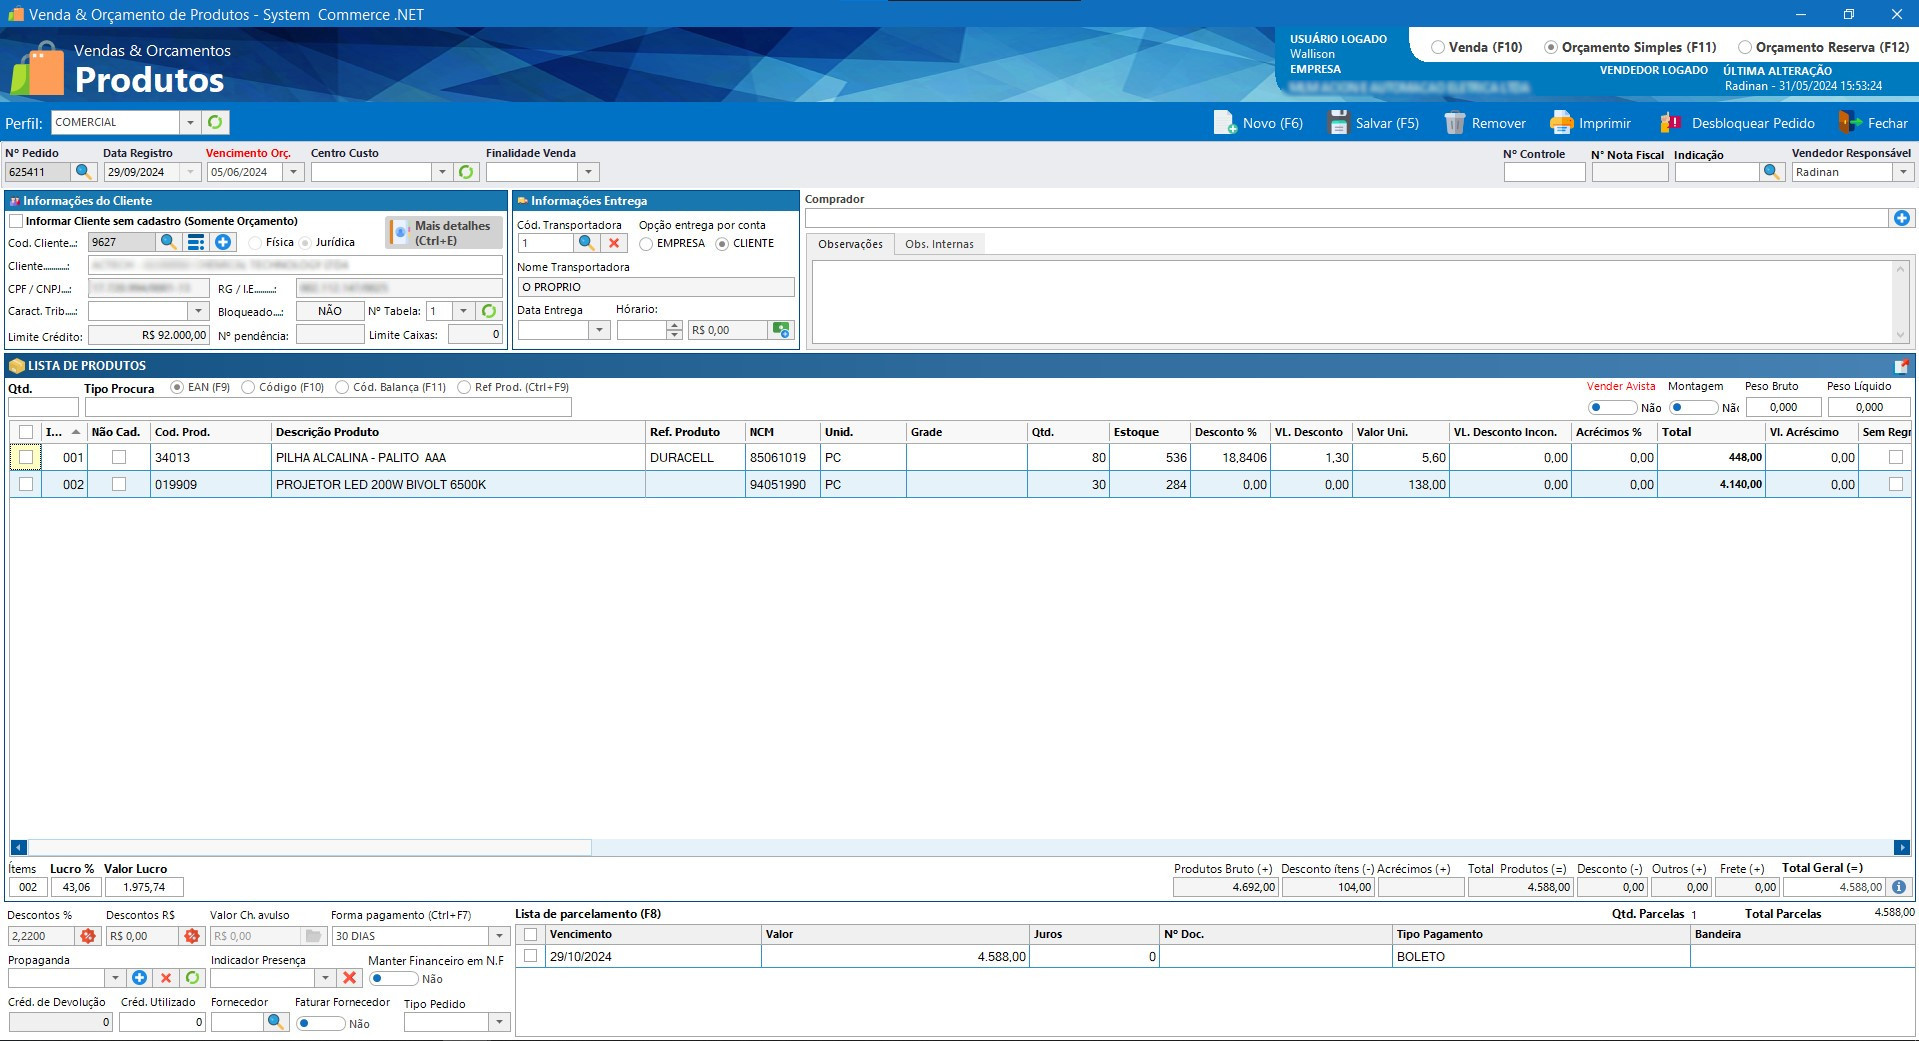
Task: Clear the transportadora with red X icon
Action: click(x=614, y=243)
